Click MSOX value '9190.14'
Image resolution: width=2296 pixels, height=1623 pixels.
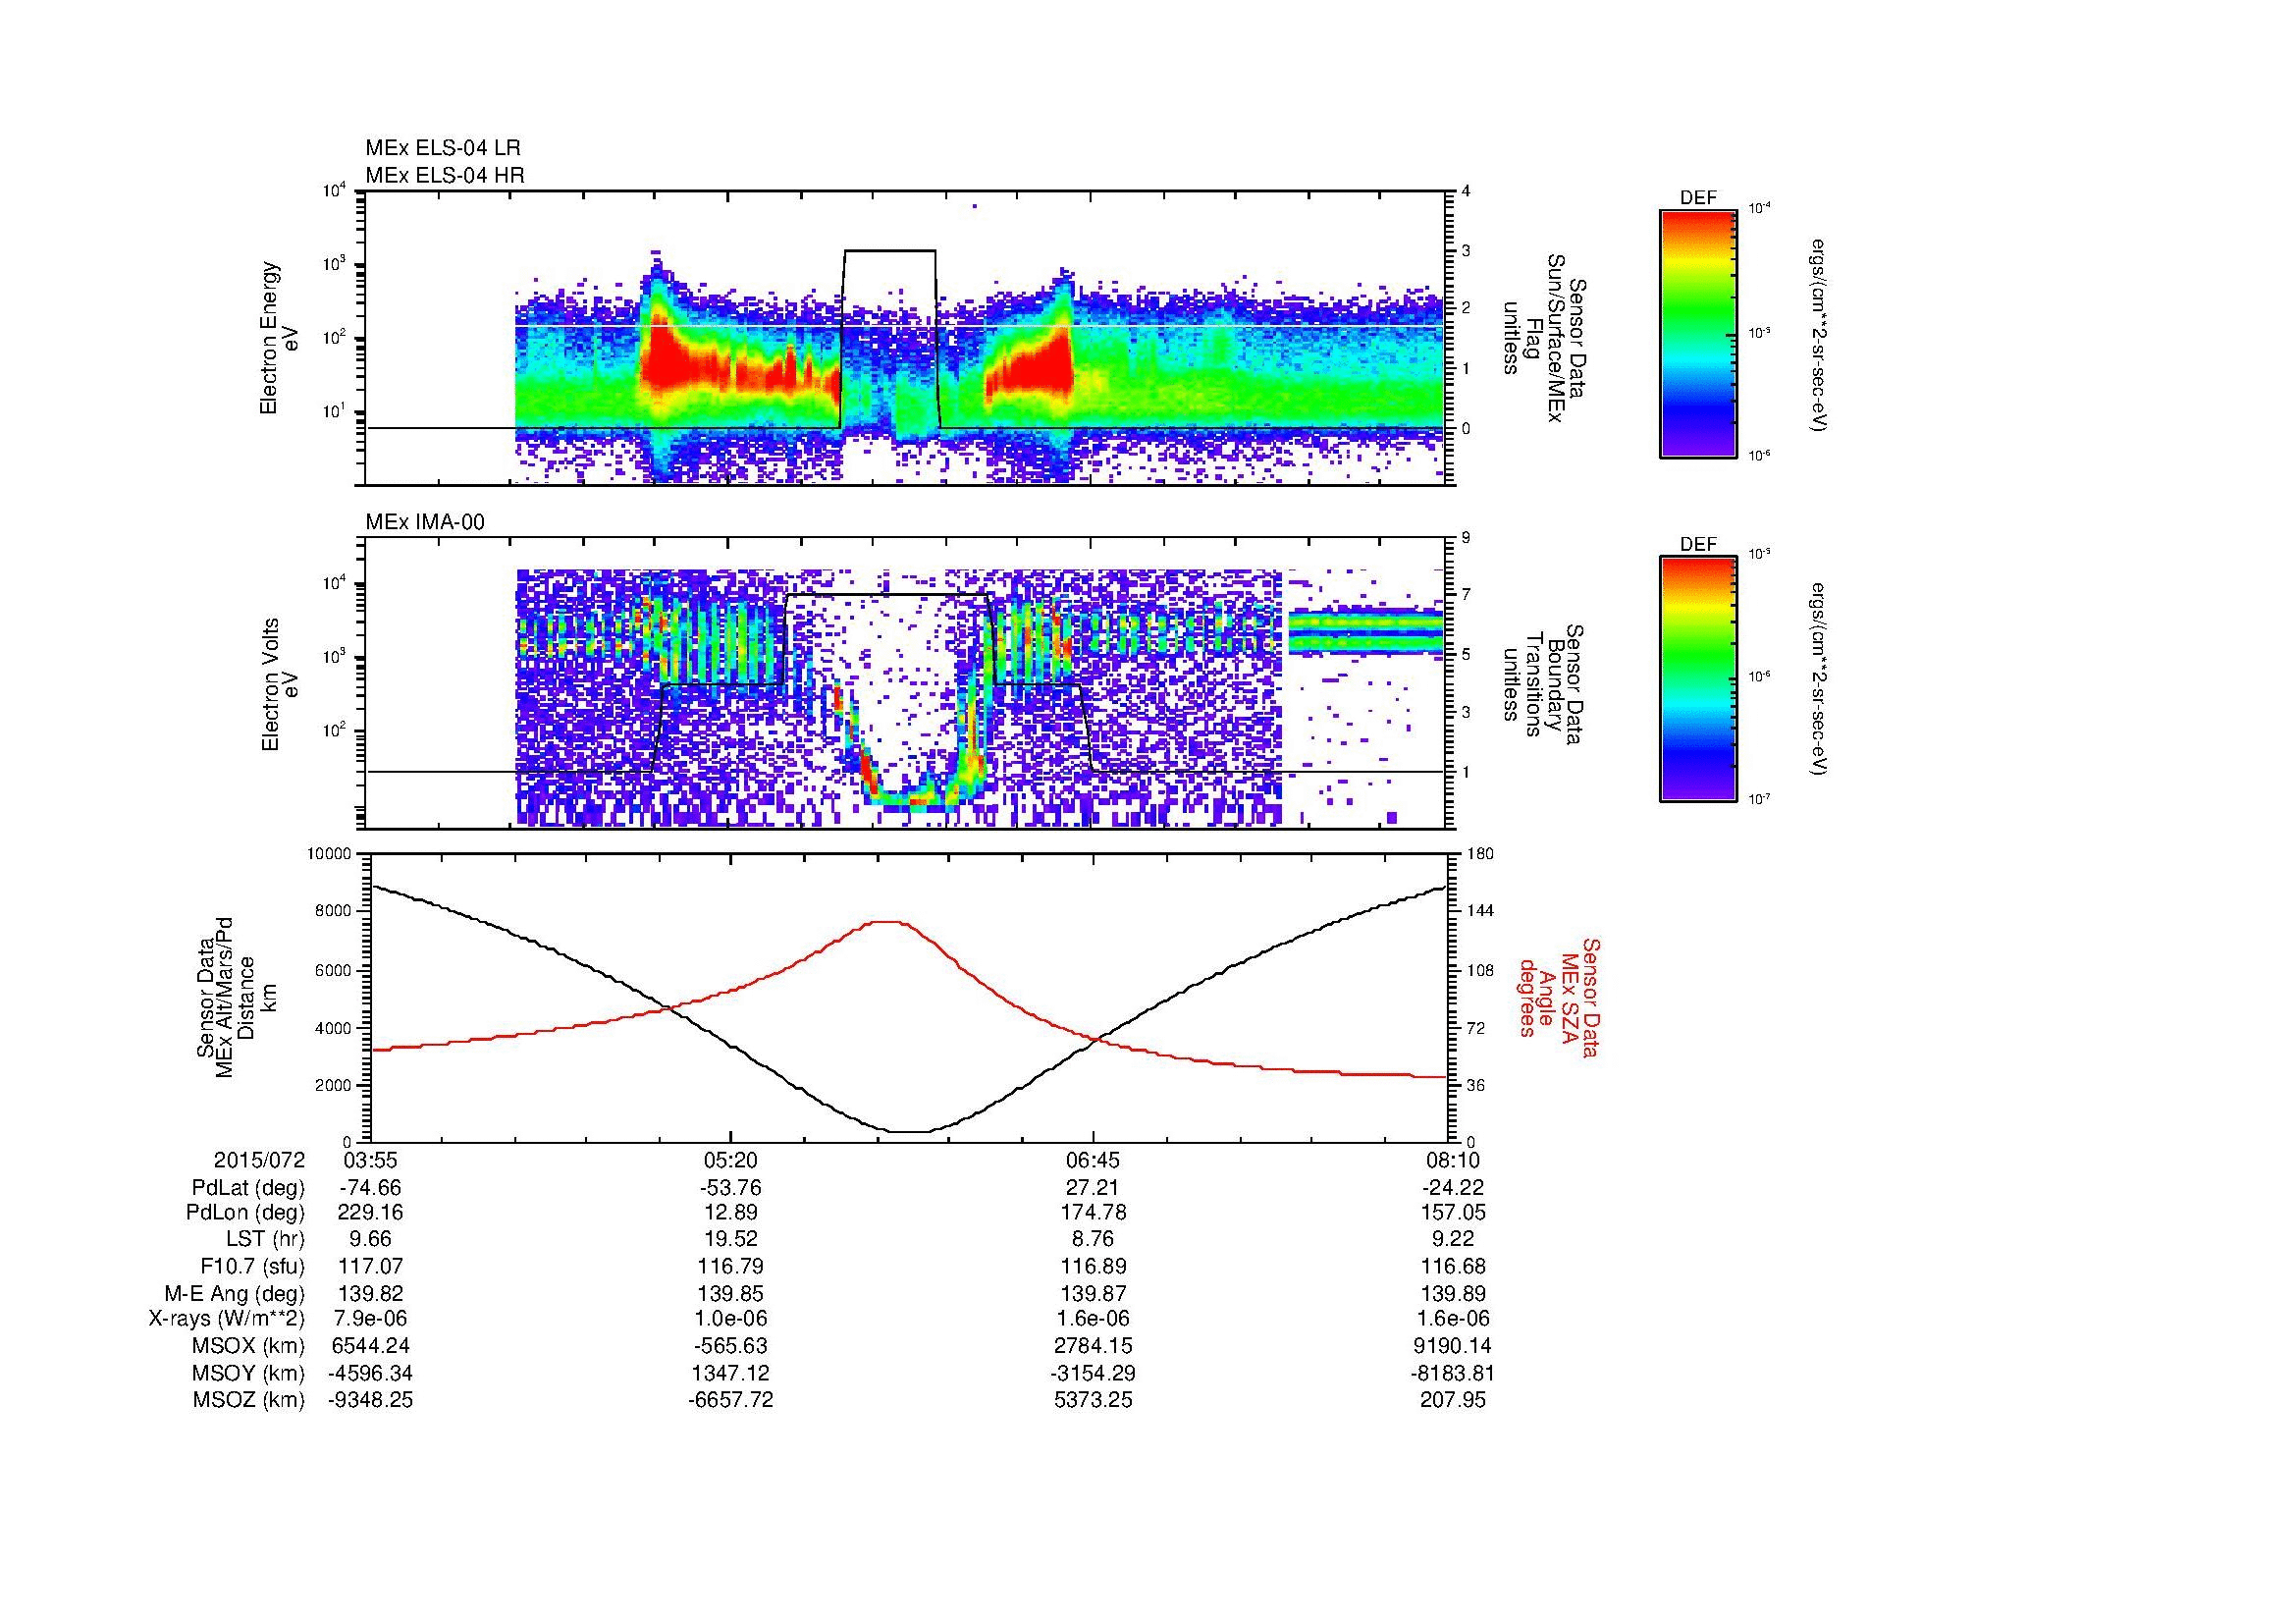(x=1451, y=1346)
